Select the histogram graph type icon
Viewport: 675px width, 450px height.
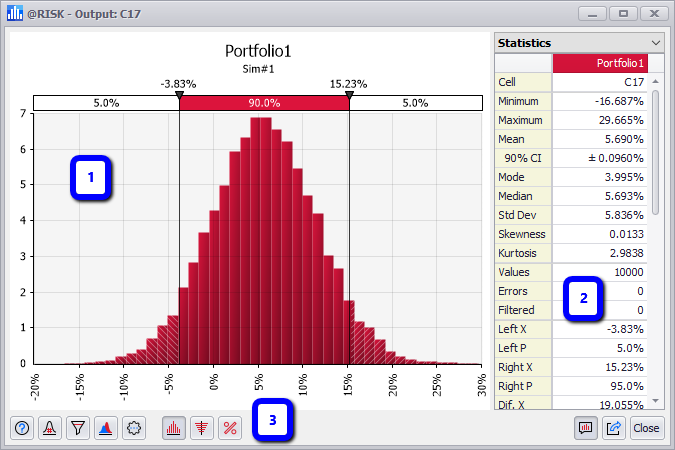(x=174, y=428)
